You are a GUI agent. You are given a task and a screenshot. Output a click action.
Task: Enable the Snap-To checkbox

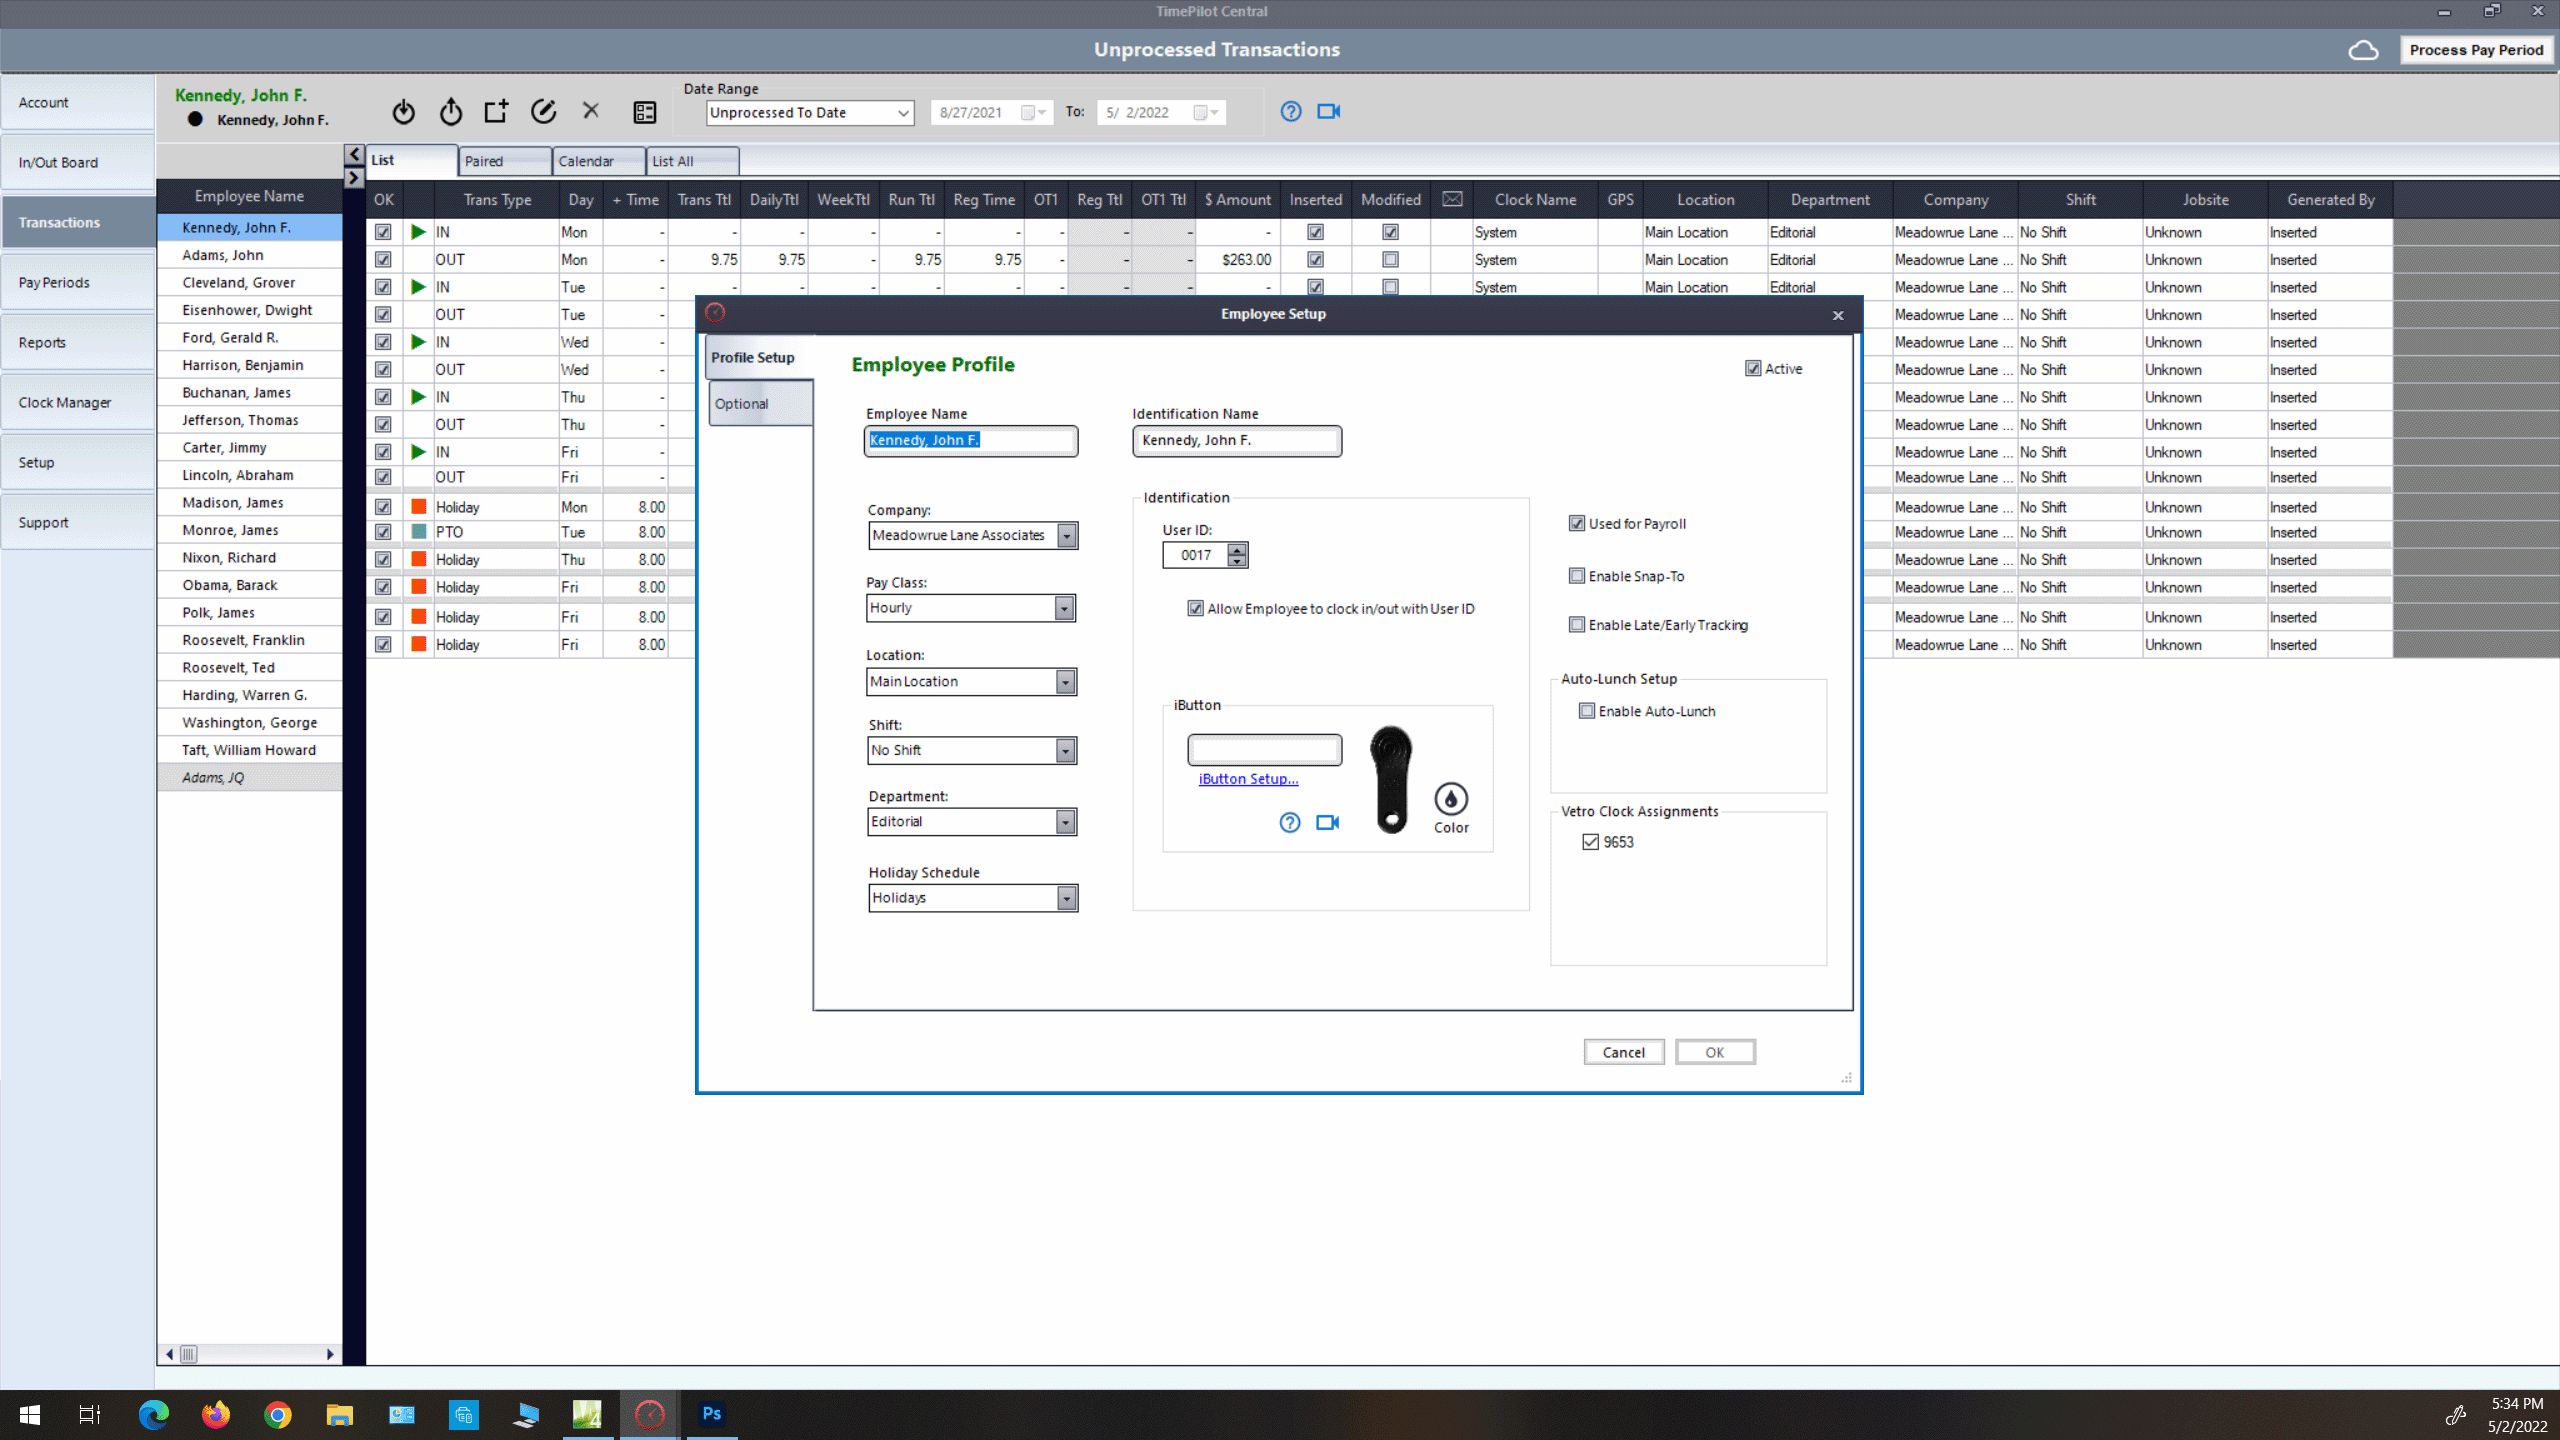pyautogui.click(x=1577, y=576)
